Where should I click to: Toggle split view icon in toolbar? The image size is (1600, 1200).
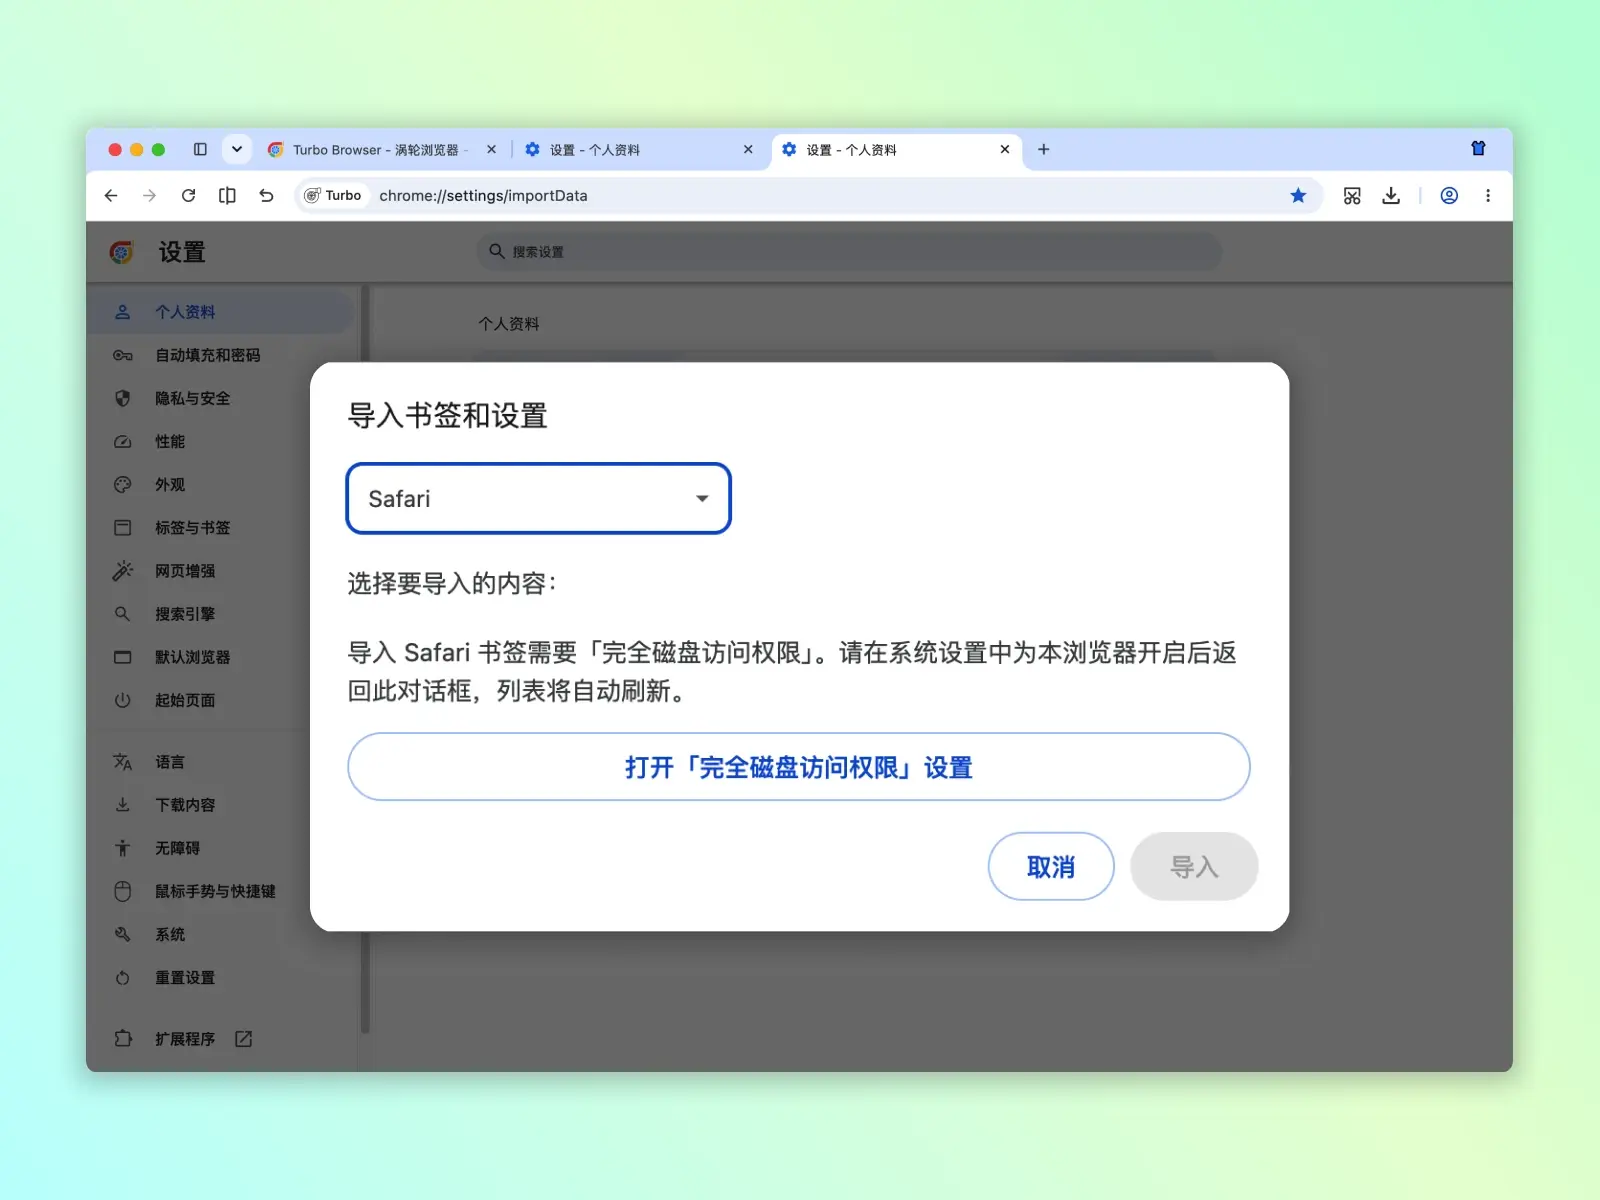pyautogui.click(x=227, y=196)
